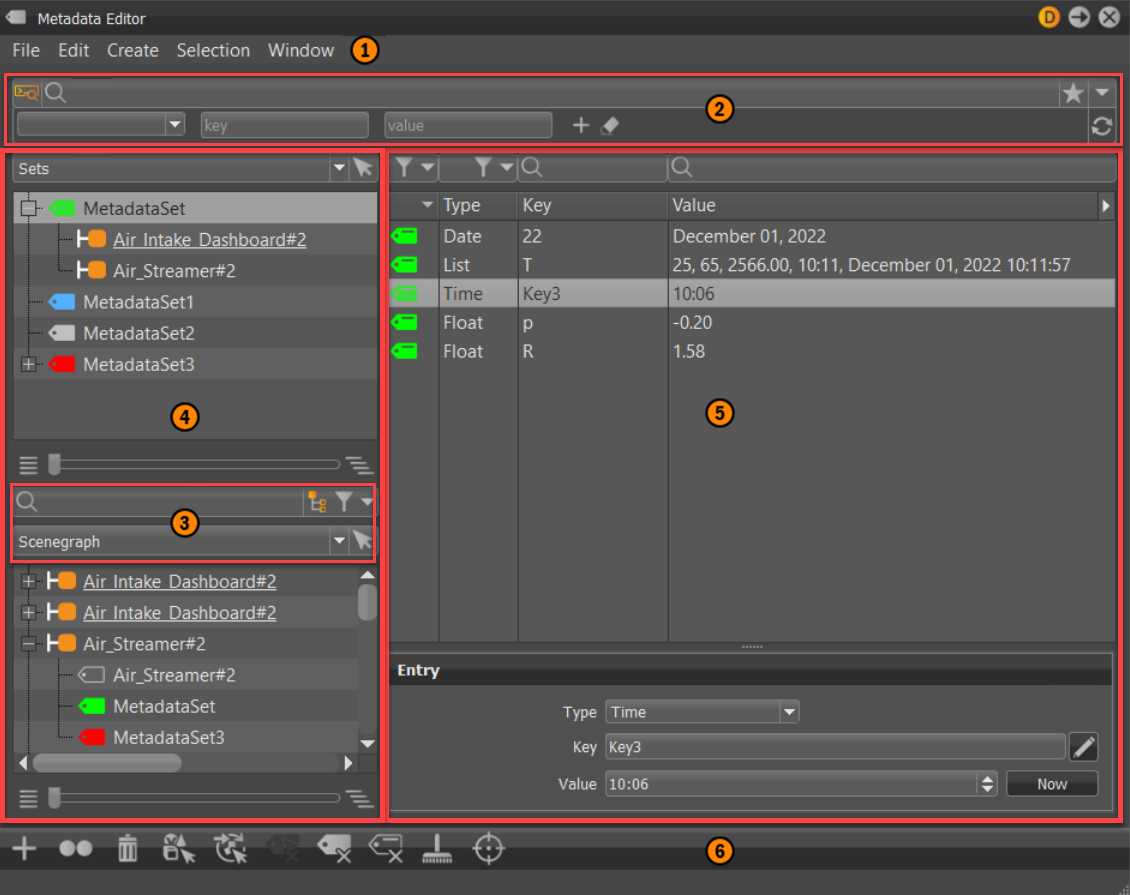Click the value input field in the search bar
Screen dimensions: 1130x895
point(468,125)
